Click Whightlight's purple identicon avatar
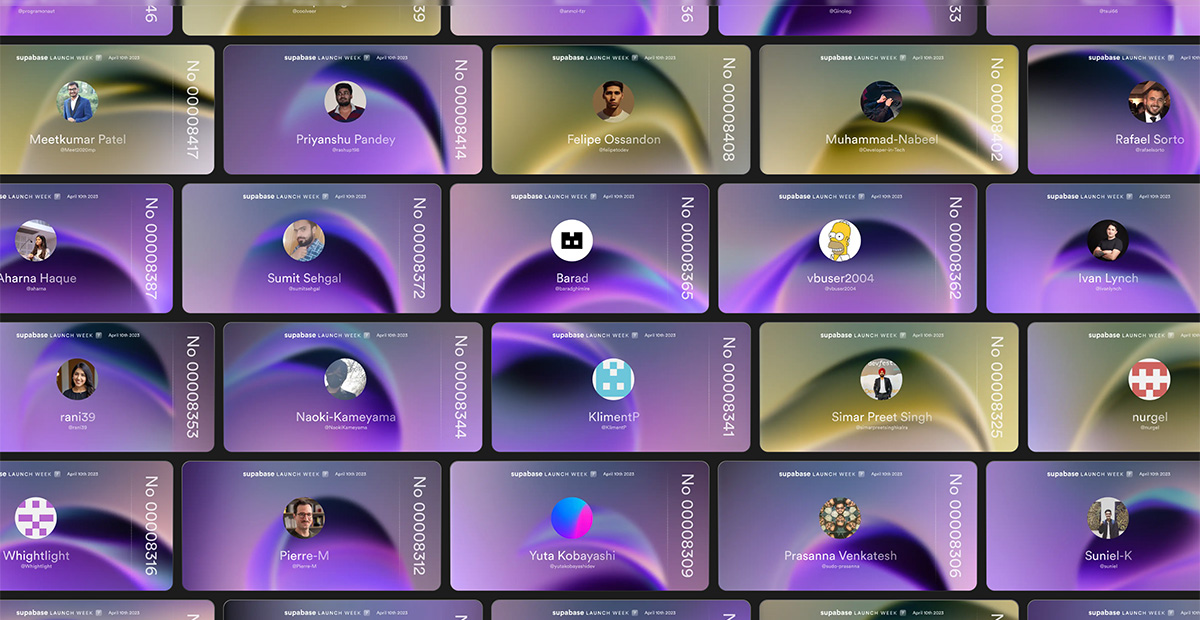This screenshot has height=620, width=1200. coord(36,518)
